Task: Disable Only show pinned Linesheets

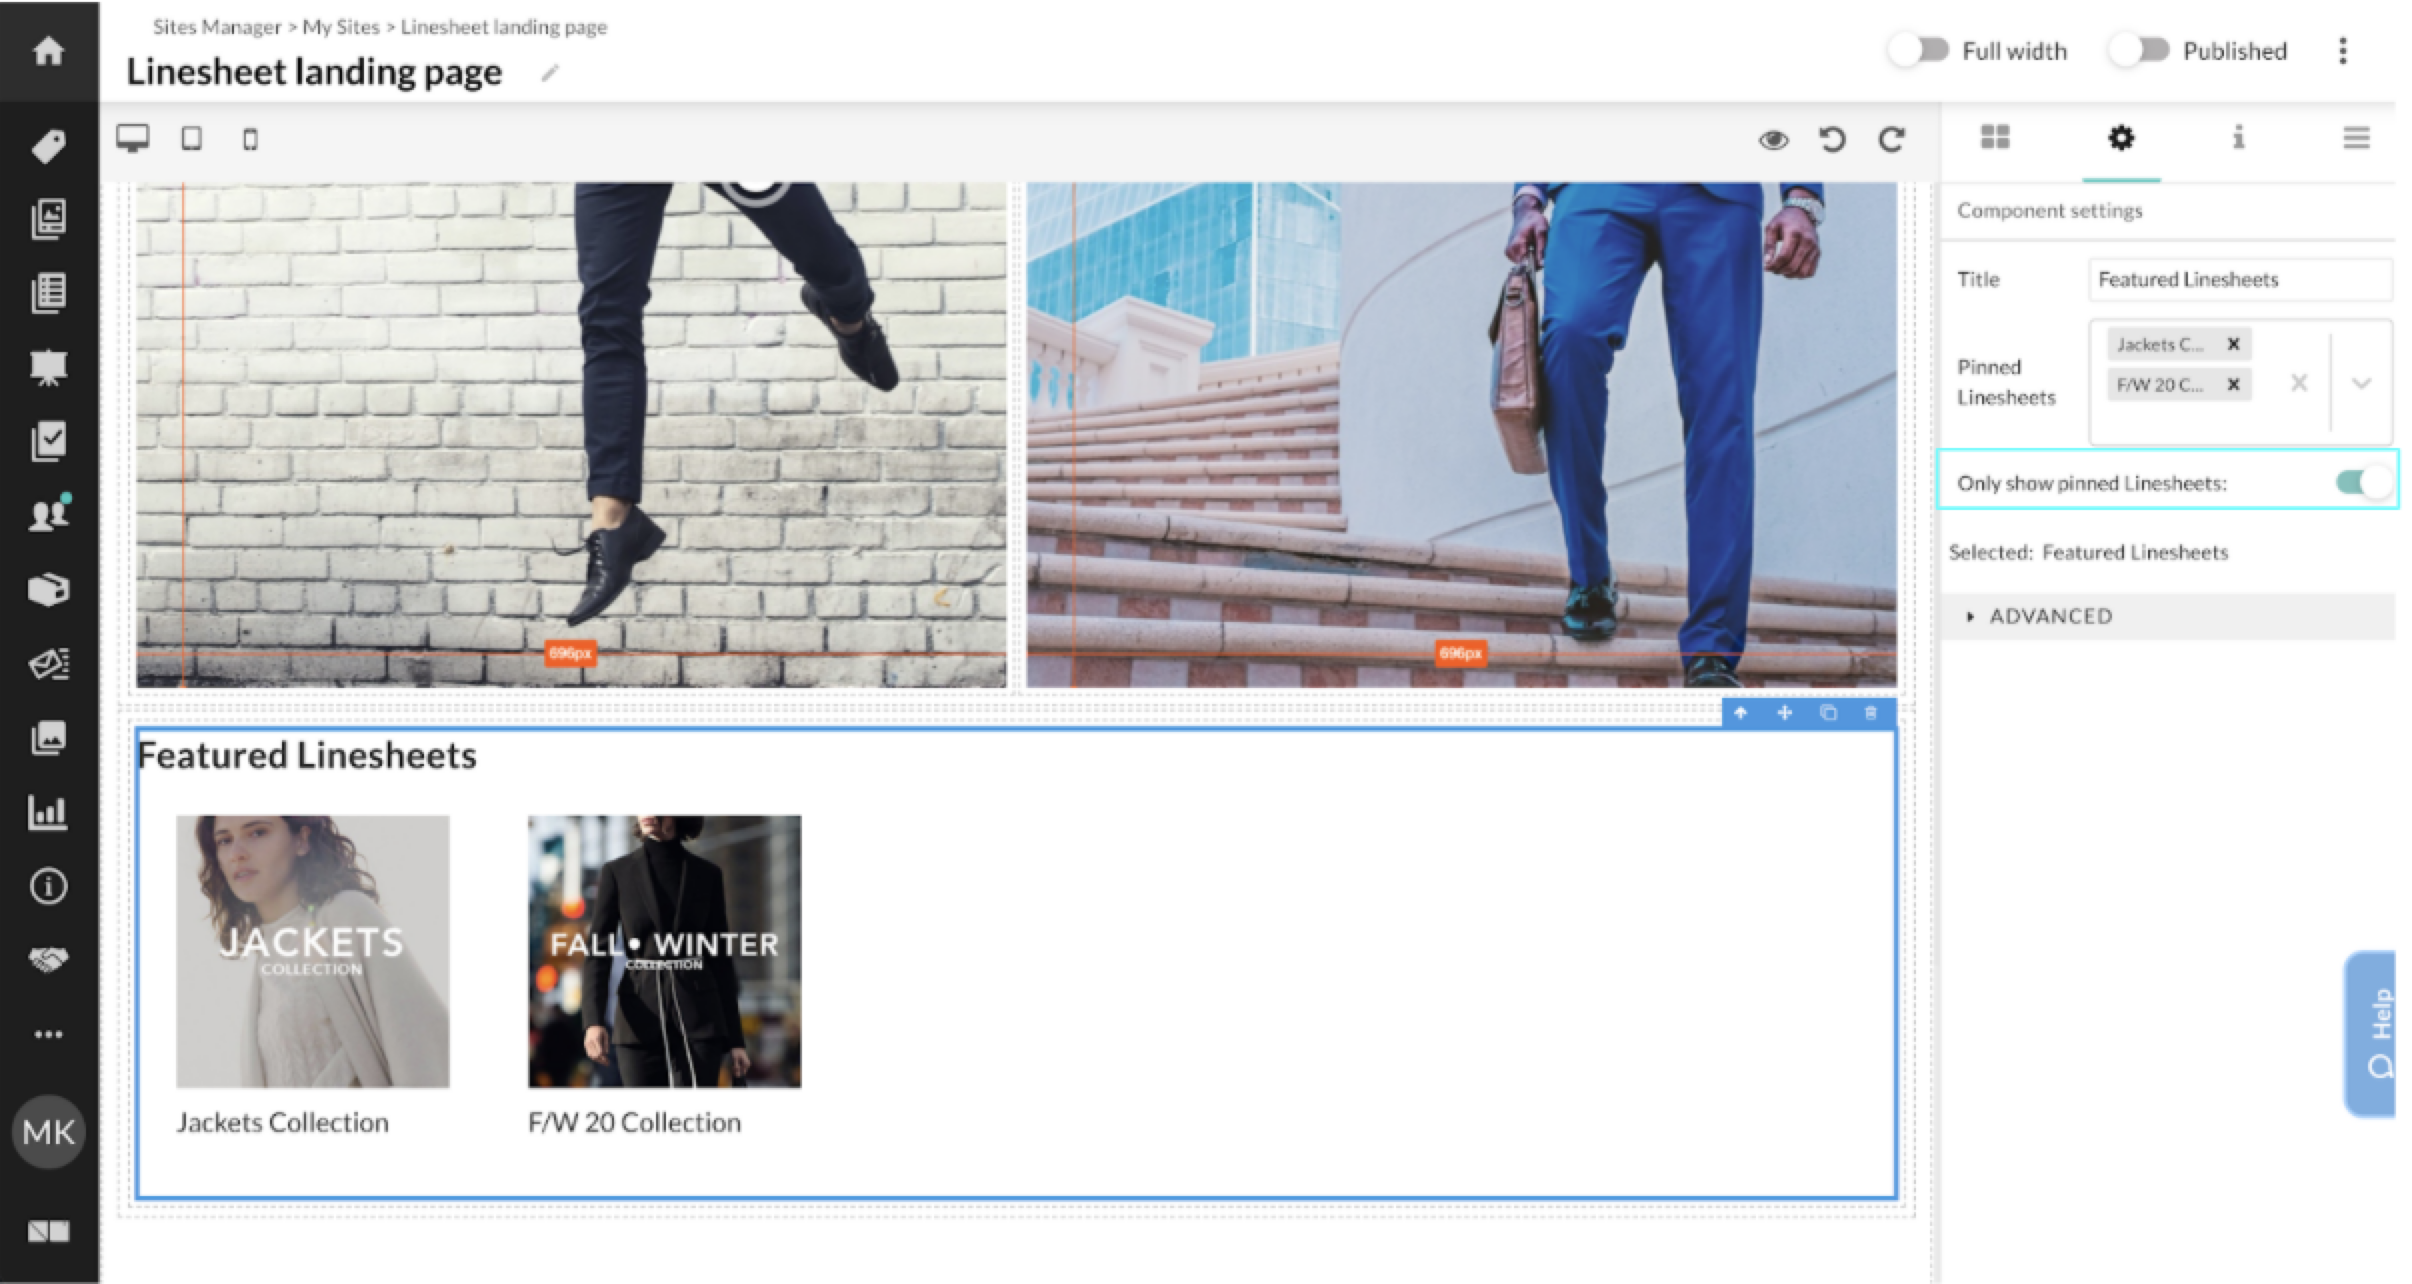Action: tap(2363, 482)
